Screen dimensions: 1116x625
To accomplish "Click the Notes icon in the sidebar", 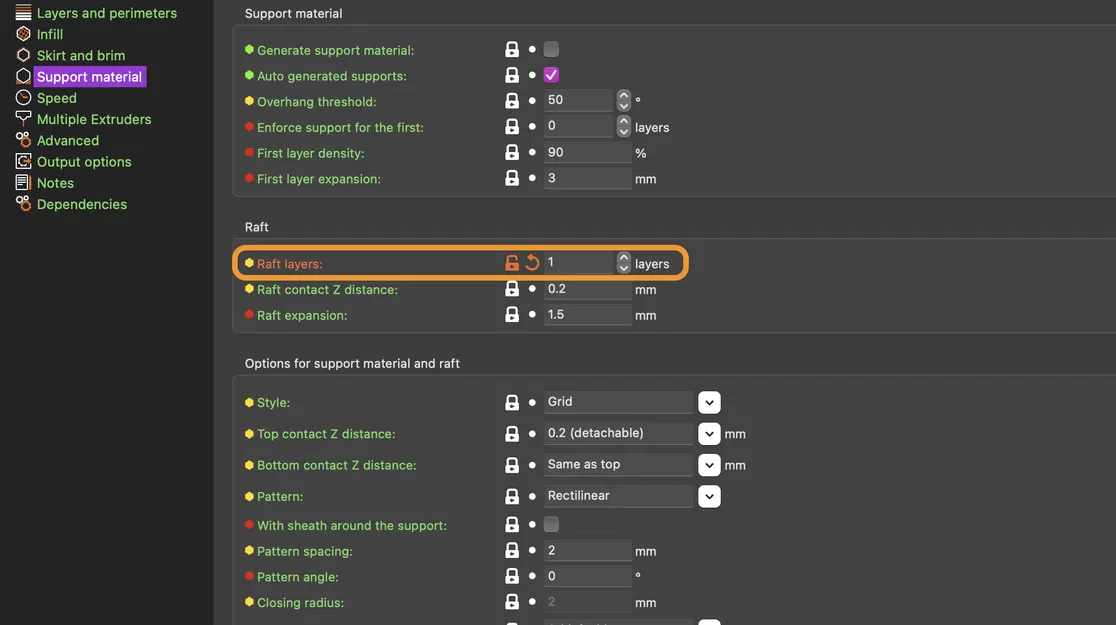I will (x=23, y=183).
